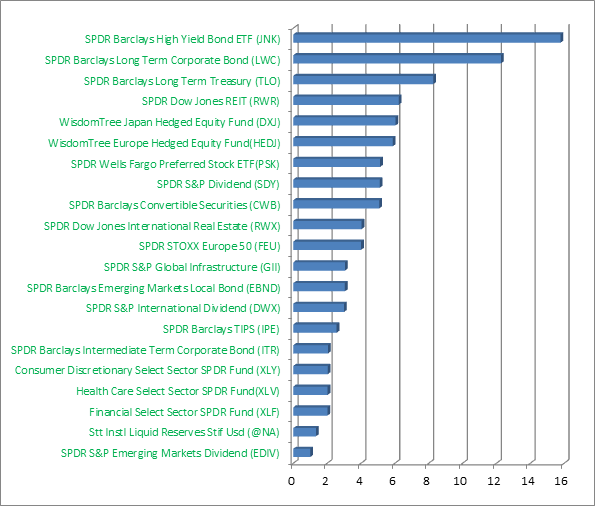Select the axis value 14
Image resolution: width=595 pixels, height=506 pixels.
(x=527, y=481)
